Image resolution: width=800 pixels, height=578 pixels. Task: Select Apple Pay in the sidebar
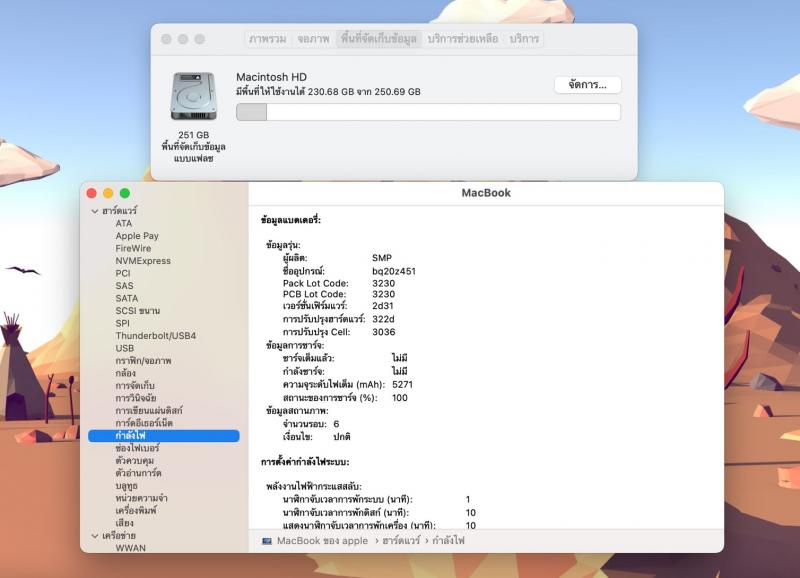tap(137, 236)
